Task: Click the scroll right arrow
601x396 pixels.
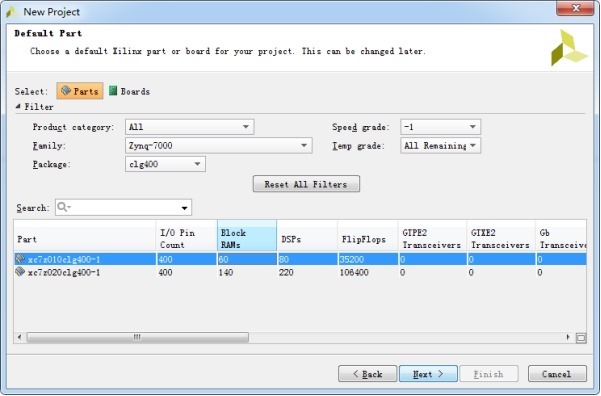Action: click(568, 337)
